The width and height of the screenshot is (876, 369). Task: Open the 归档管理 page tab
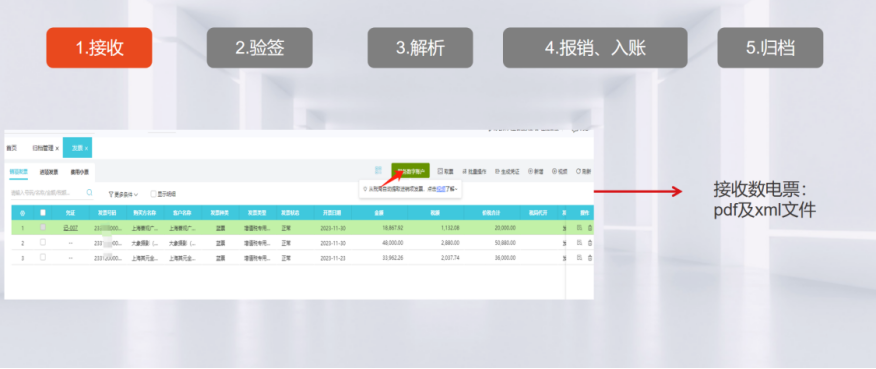click(45, 148)
